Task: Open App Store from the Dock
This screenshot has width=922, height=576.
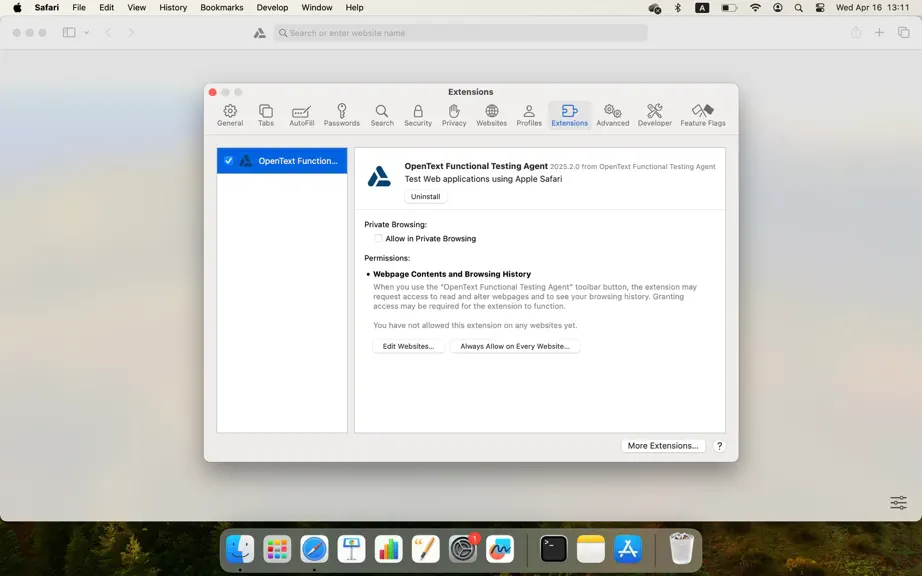Action: tap(628, 549)
